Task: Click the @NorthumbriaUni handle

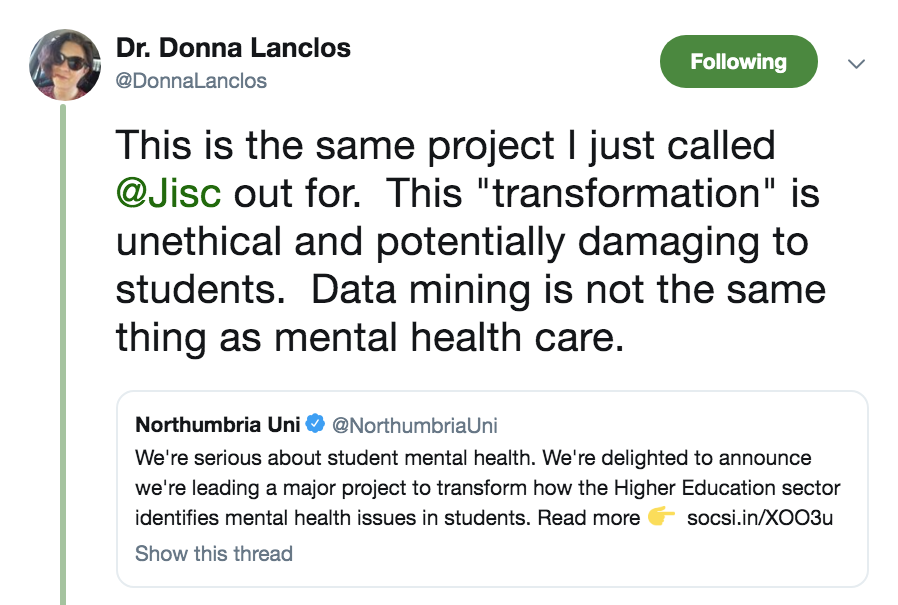Action: (414, 425)
